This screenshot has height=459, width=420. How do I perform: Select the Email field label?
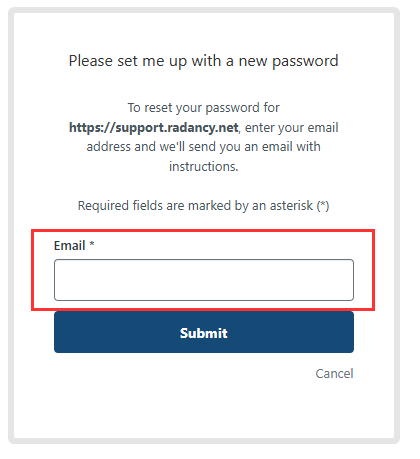(x=70, y=245)
